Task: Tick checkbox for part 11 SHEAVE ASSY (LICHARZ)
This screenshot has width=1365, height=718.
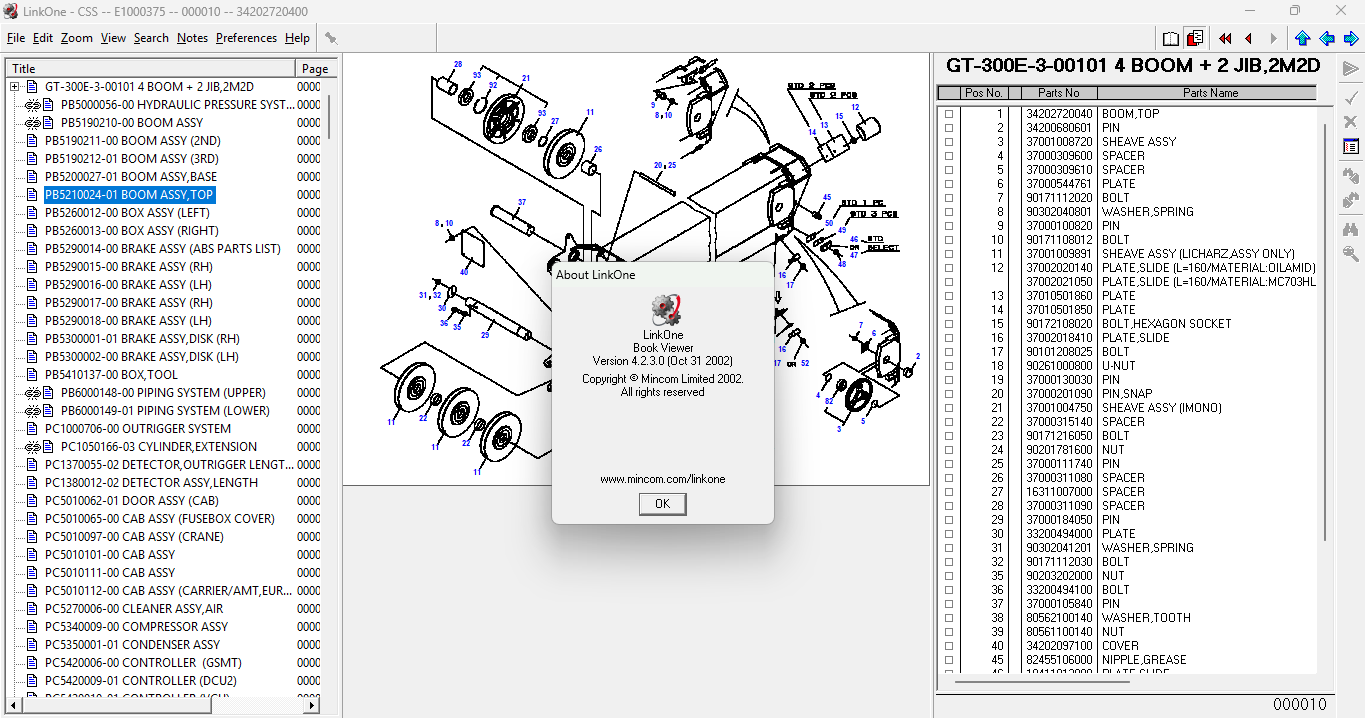Action: click(948, 254)
